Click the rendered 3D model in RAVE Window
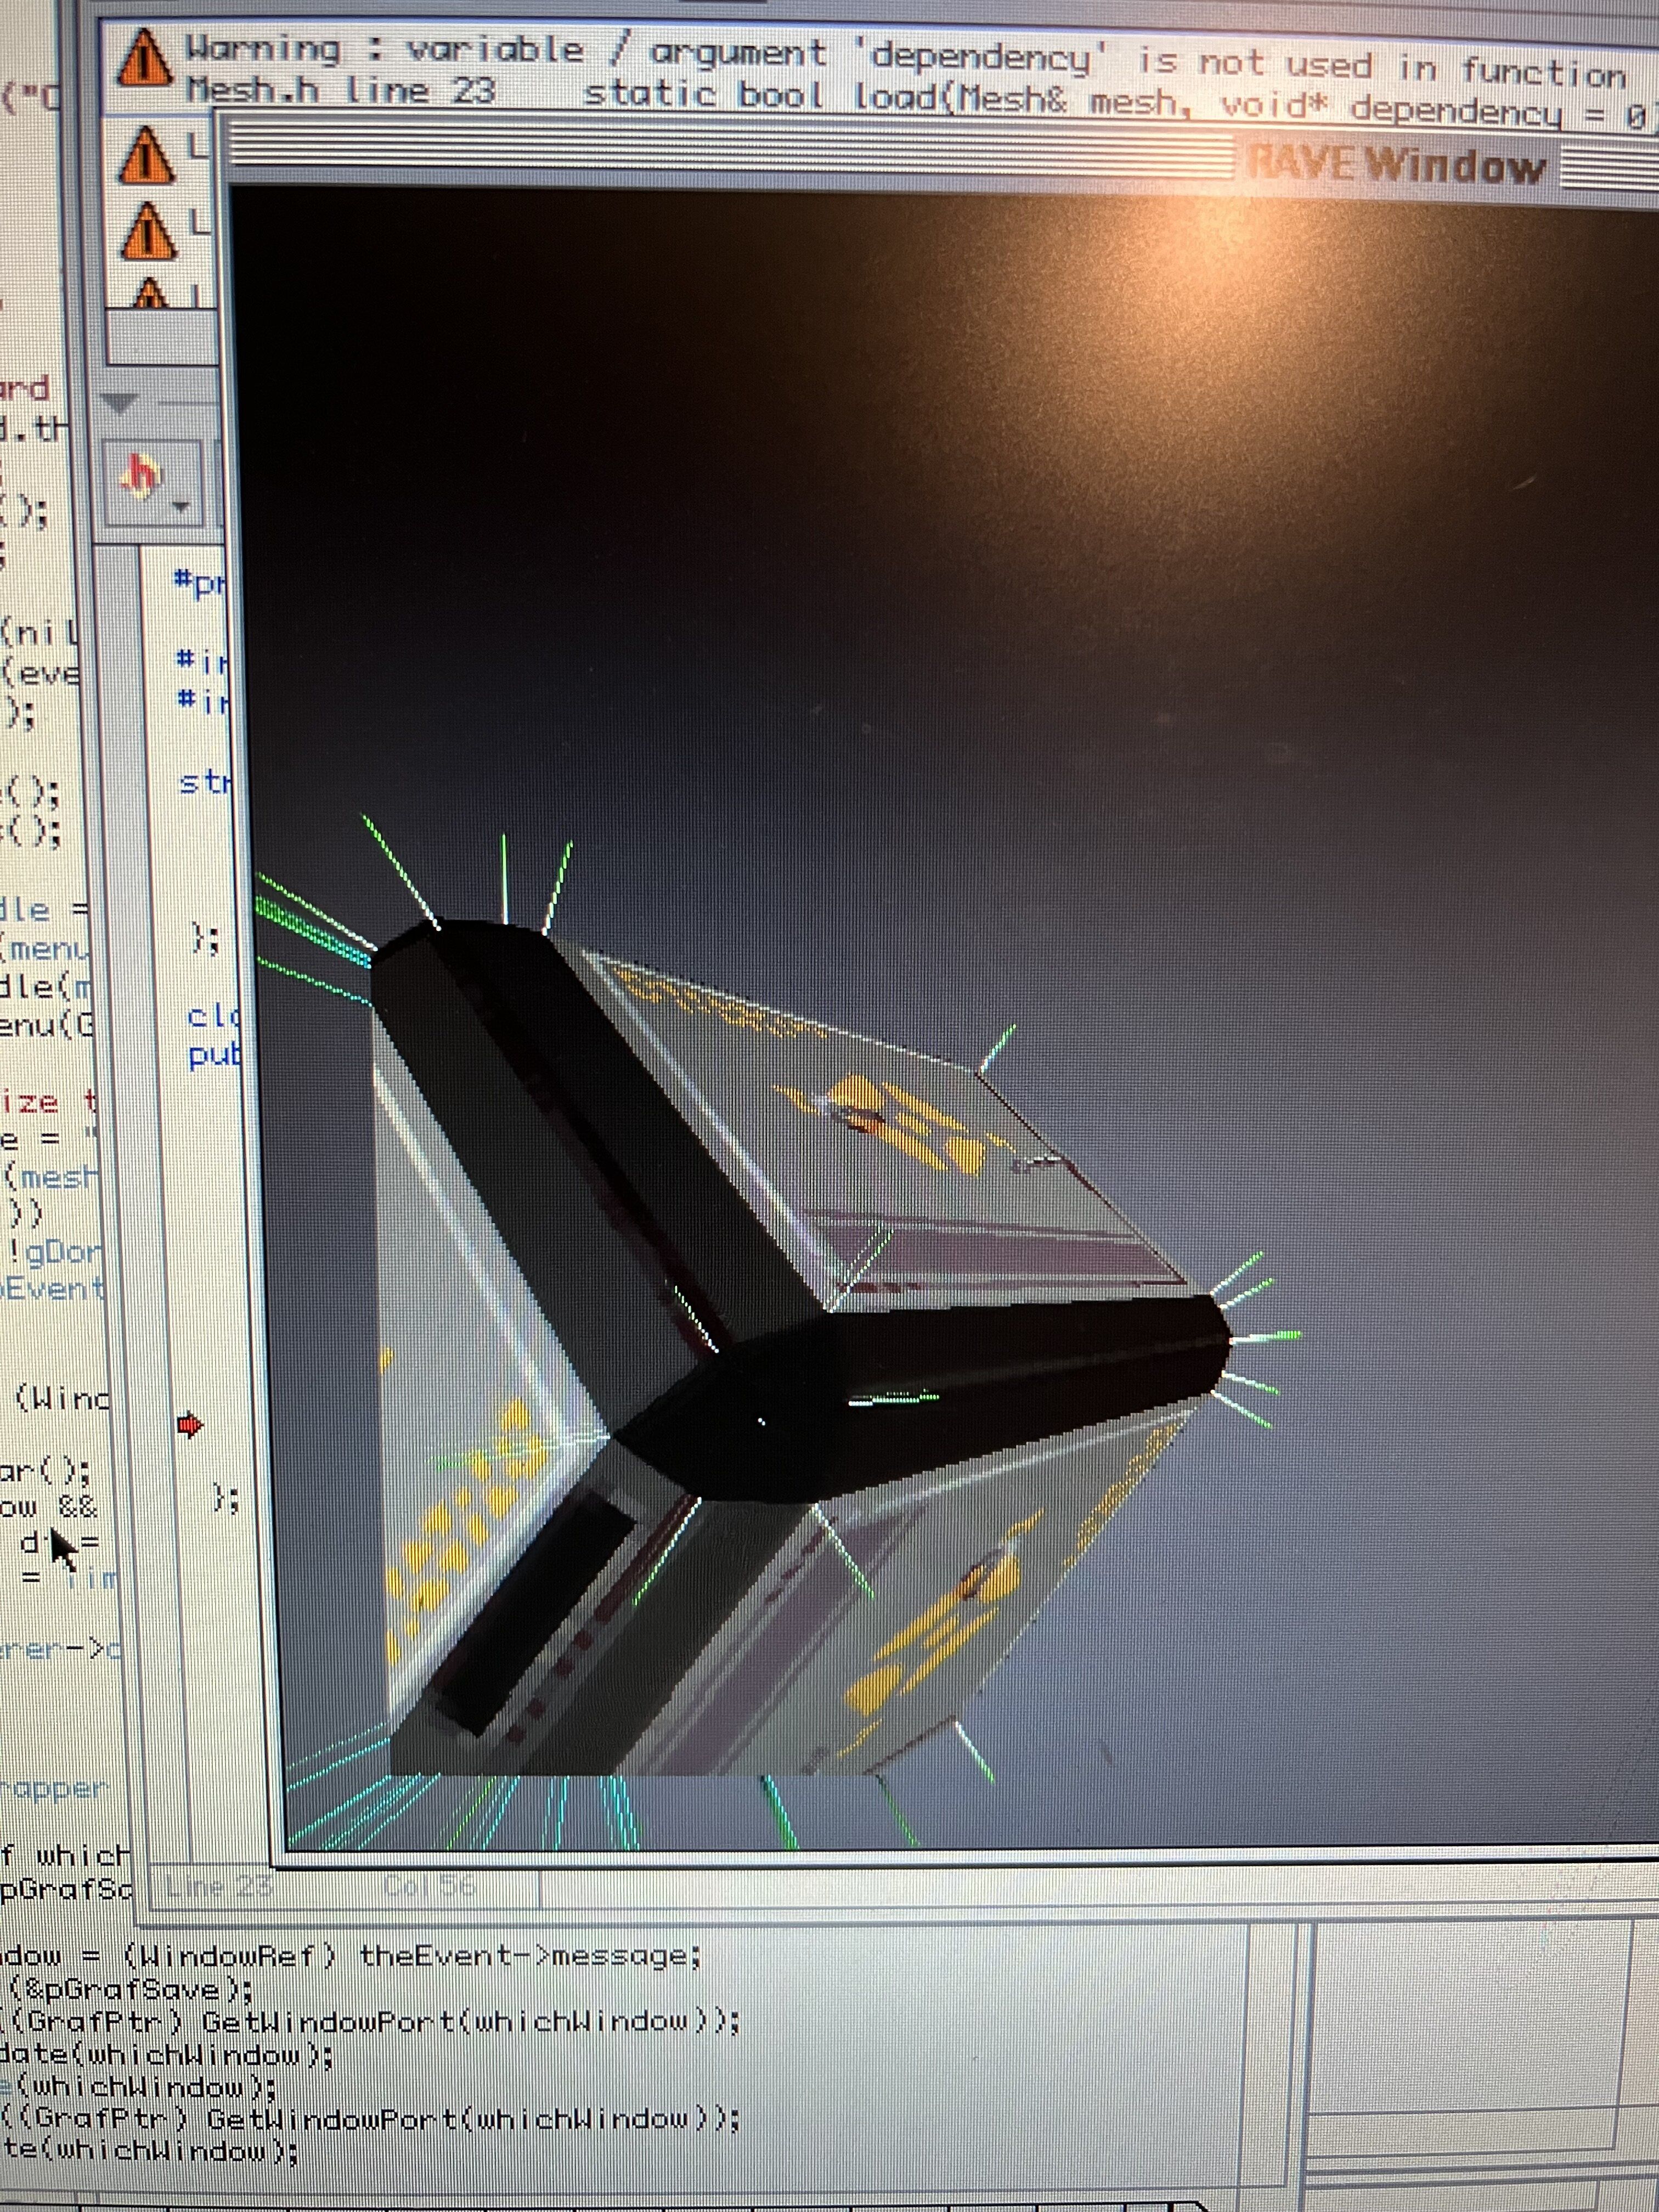The width and height of the screenshot is (1659, 2212). click(800, 1350)
